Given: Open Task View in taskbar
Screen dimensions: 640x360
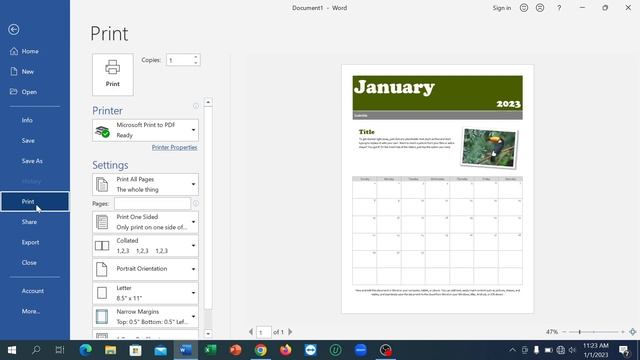Looking at the screenshot, I should 60,350.
